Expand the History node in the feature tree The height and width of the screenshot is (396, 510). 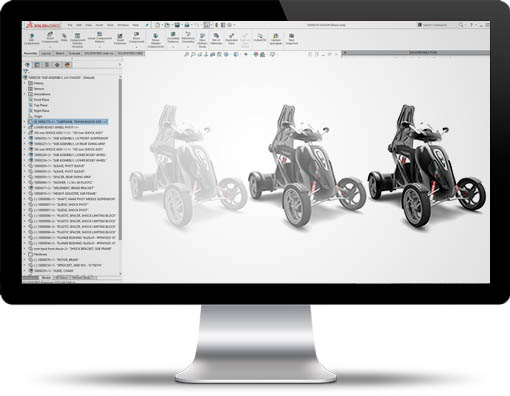(25, 83)
